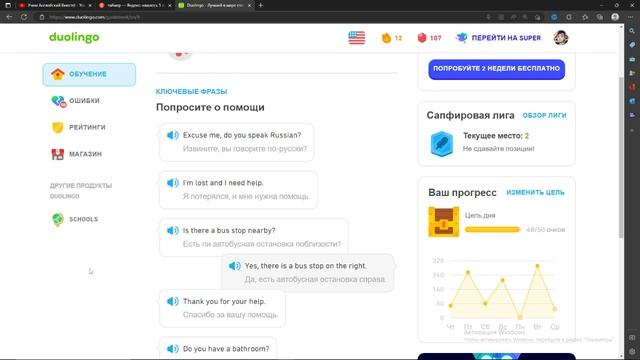Viewport: 640px width, 360px height.
Task: Open the browser three-dots menu
Action: (631, 17)
